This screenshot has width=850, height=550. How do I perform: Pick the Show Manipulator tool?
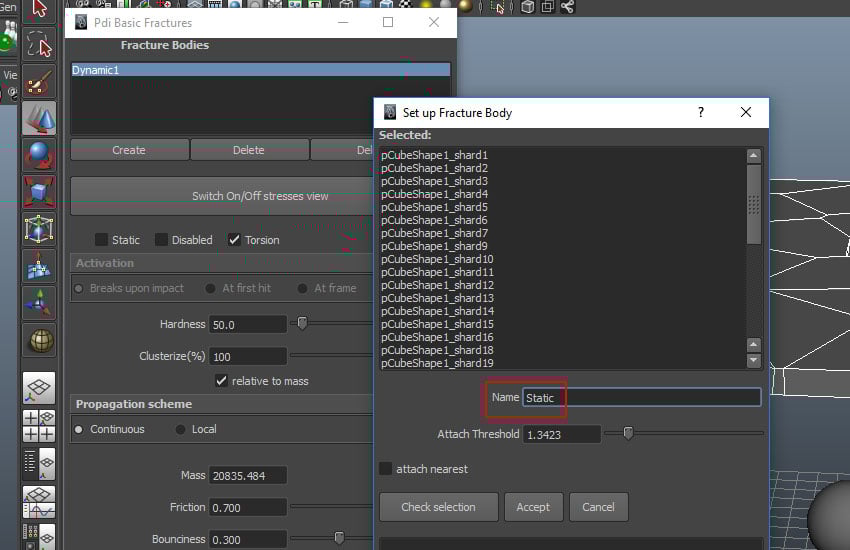[39, 302]
